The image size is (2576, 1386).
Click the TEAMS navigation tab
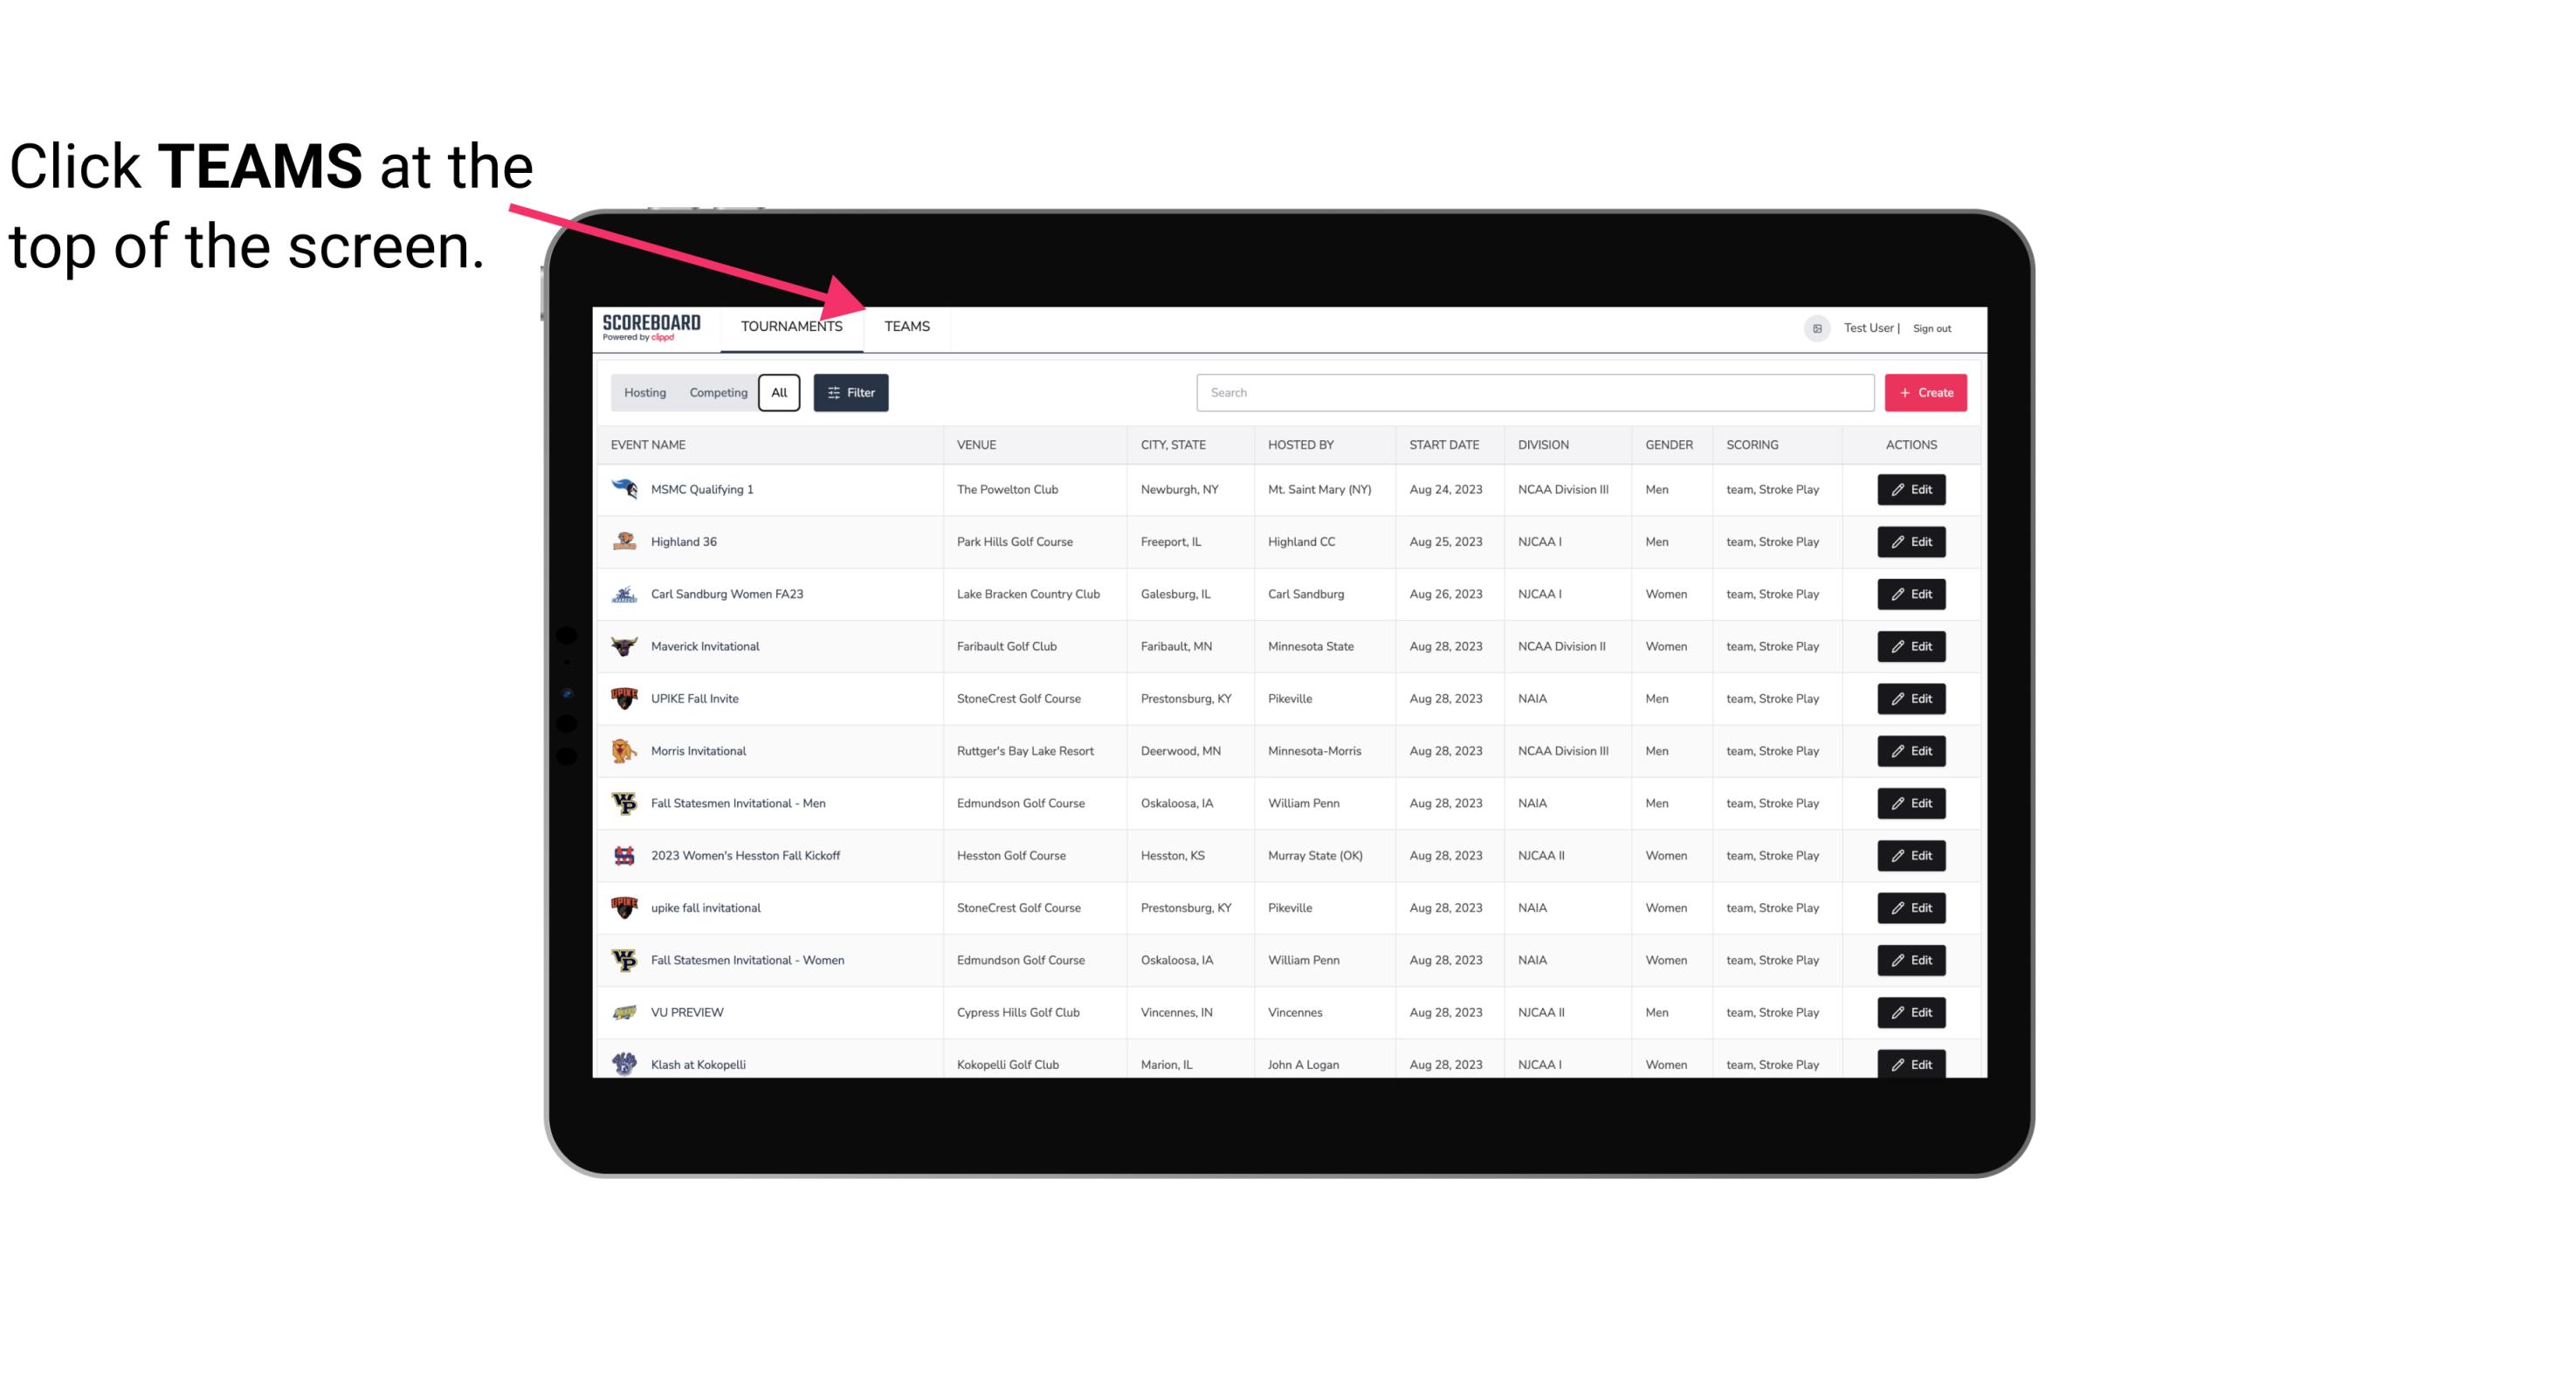tap(906, 328)
